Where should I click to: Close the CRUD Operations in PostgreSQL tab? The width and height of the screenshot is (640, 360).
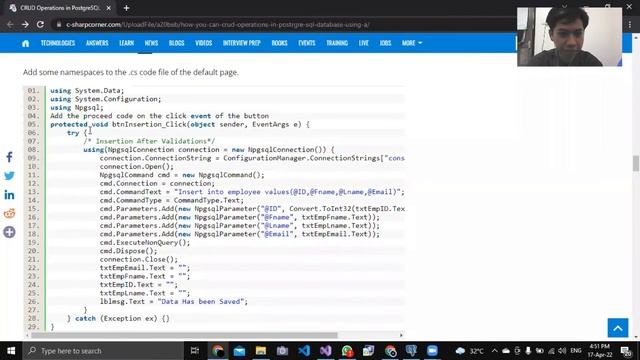pos(109,8)
